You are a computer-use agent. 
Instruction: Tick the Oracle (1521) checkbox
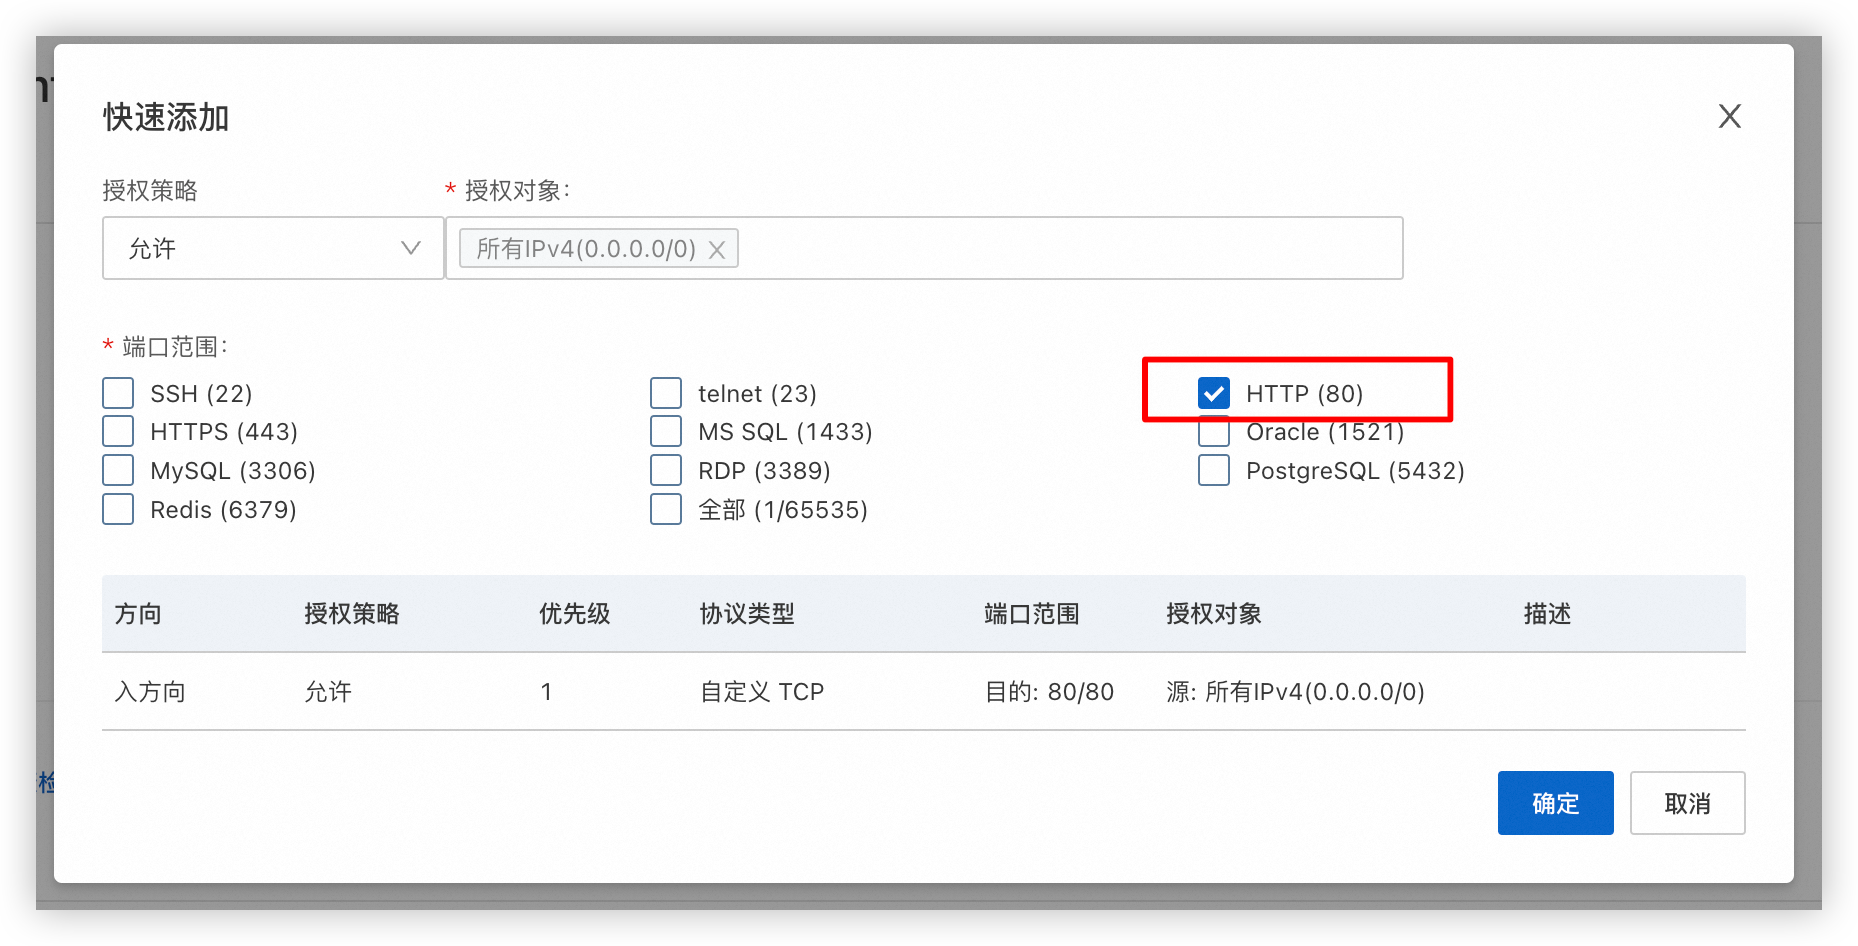point(1214,433)
